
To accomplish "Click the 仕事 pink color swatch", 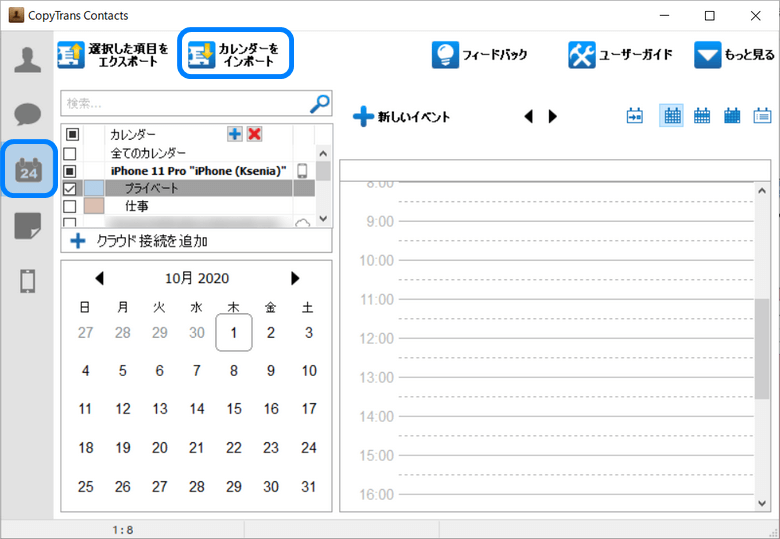I will 94,206.
